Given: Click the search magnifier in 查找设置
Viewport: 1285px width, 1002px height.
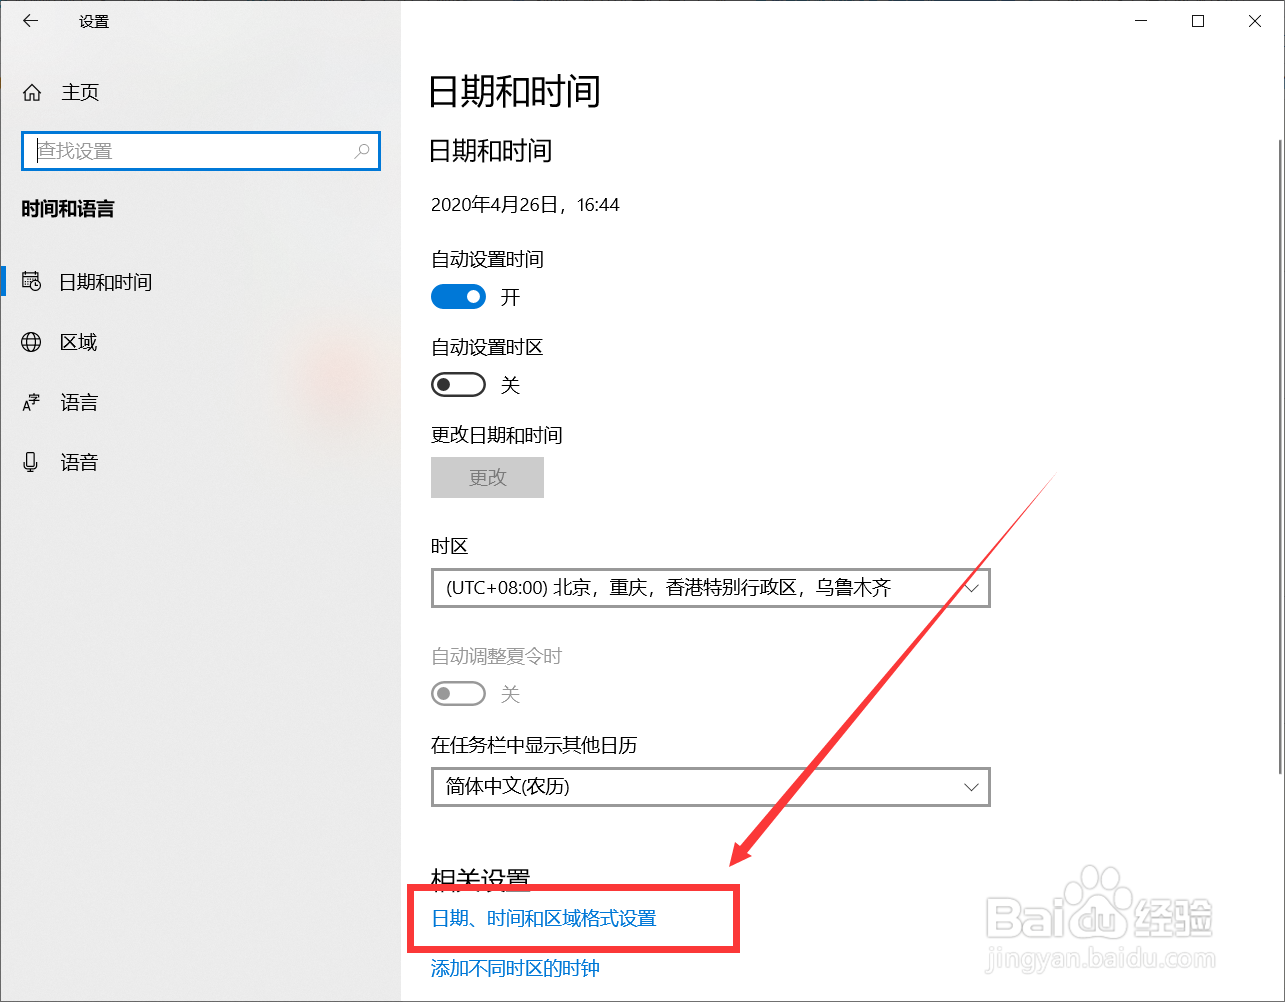Looking at the screenshot, I should [x=361, y=150].
